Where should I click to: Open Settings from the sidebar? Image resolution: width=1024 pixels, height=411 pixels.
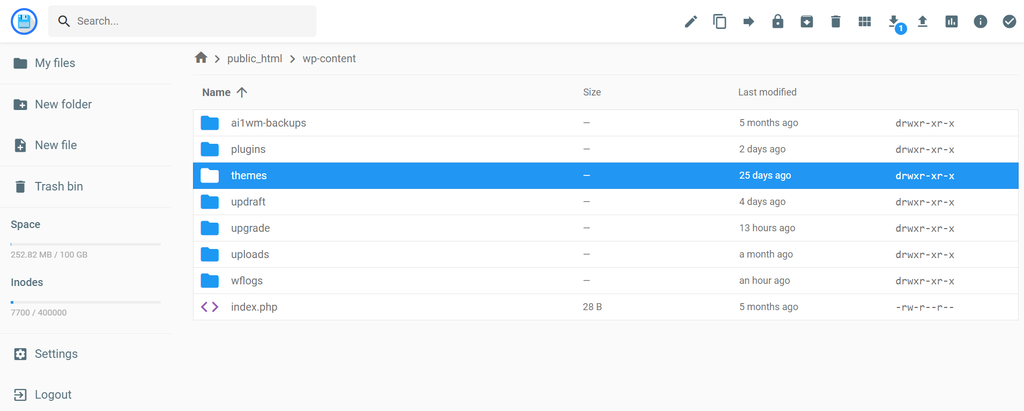tap(56, 354)
